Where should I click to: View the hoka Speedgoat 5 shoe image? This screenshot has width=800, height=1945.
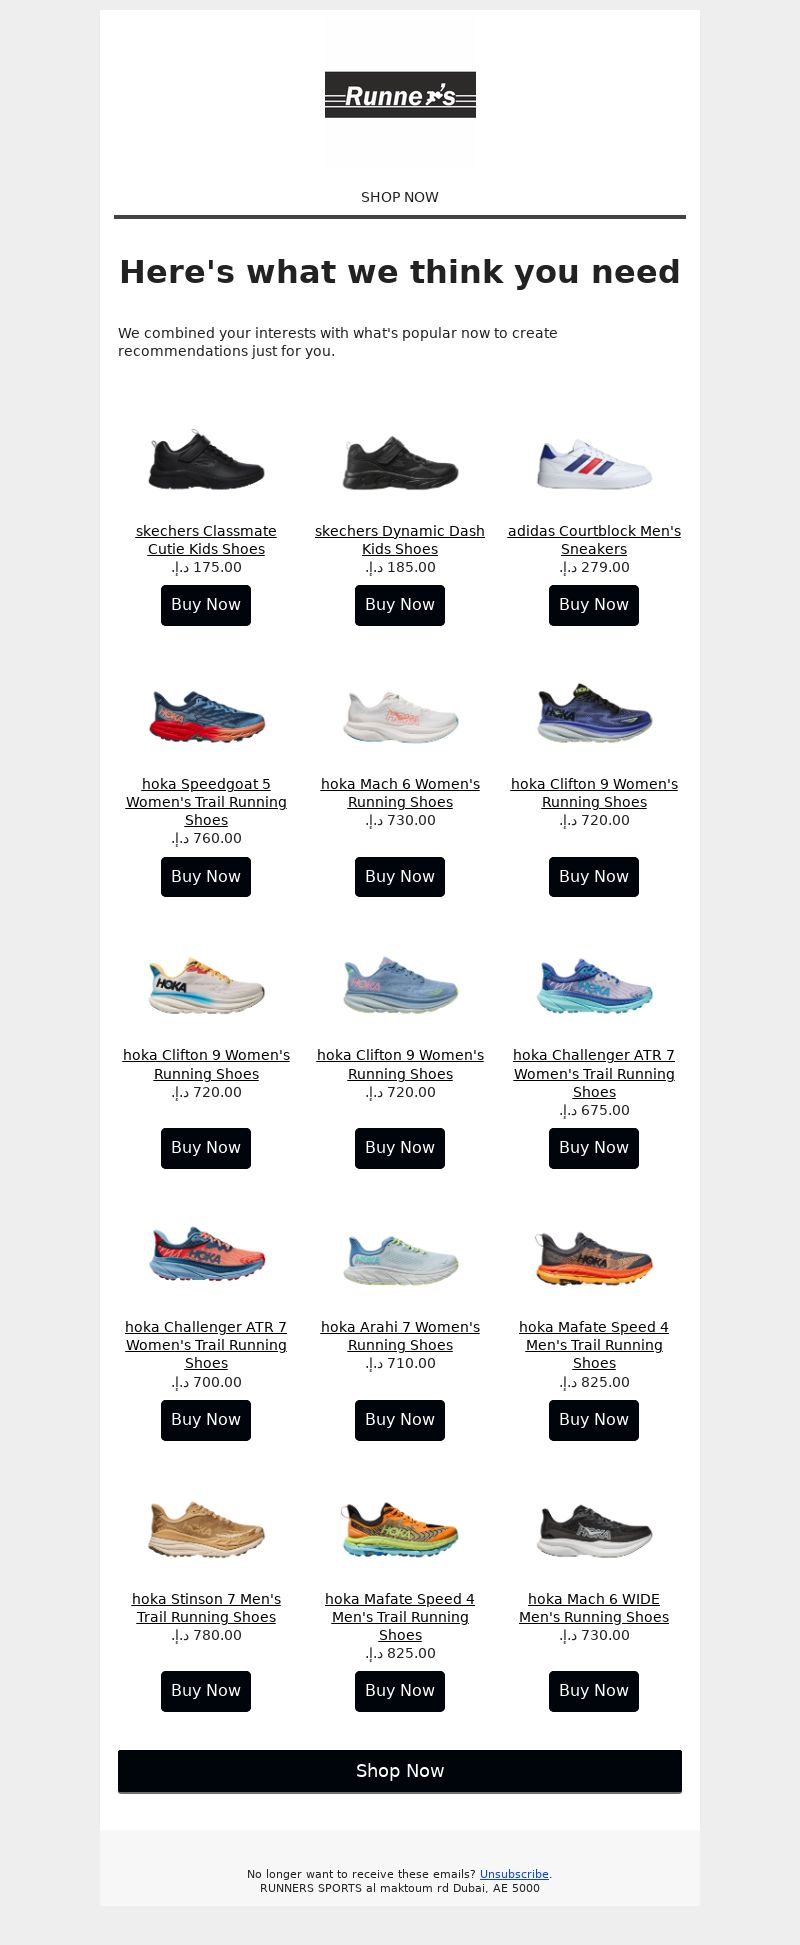[206, 714]
